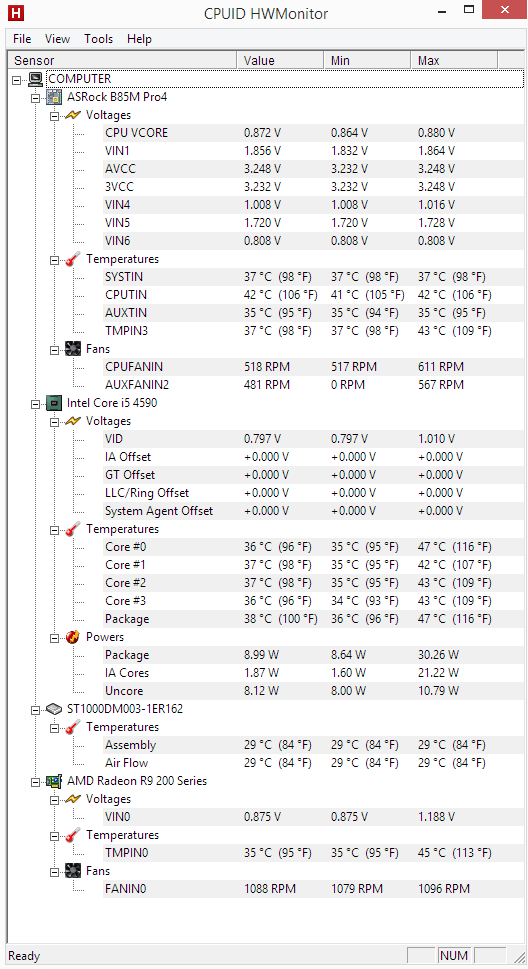528x969 pixels.
Task: Click the Intel Core i5 4590 chip icon
Action: click(x=54, y=403)
